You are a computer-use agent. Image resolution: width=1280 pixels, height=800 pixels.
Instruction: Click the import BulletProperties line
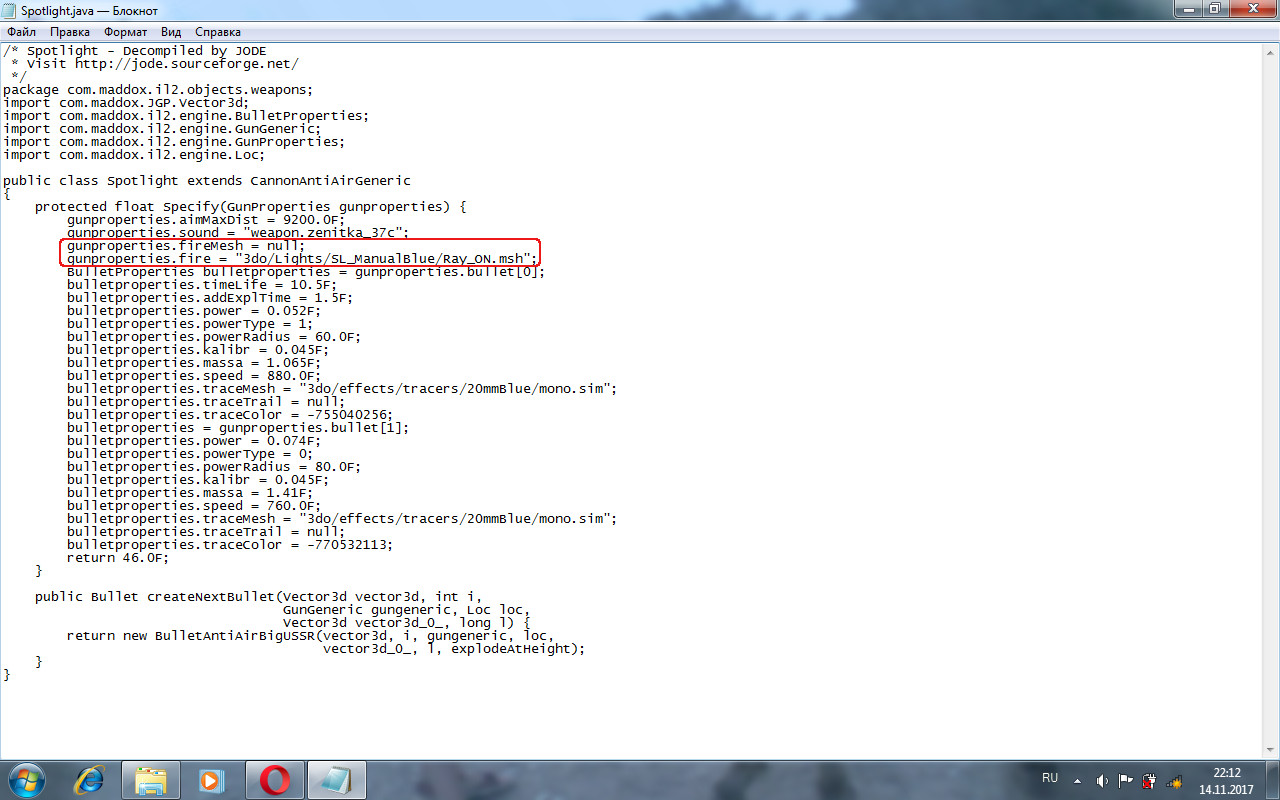tap(186, 116)
